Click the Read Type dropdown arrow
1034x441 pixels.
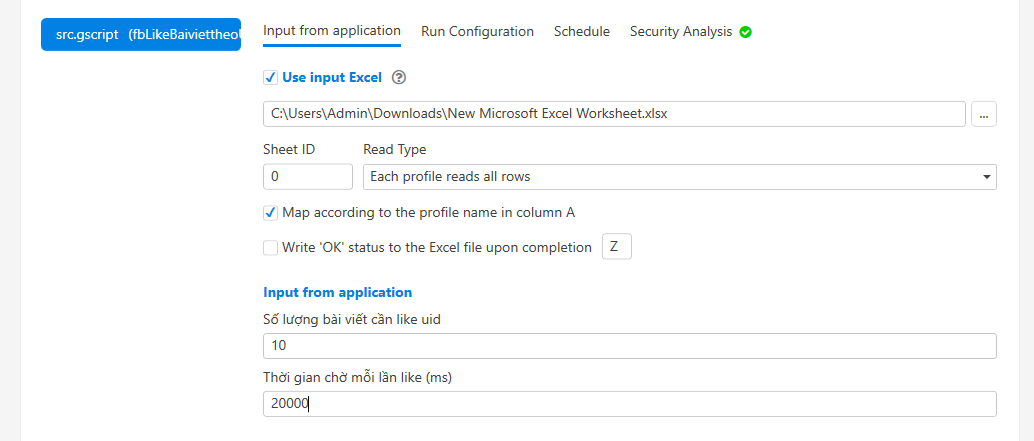pyautogui.click(x=987, y=177)
